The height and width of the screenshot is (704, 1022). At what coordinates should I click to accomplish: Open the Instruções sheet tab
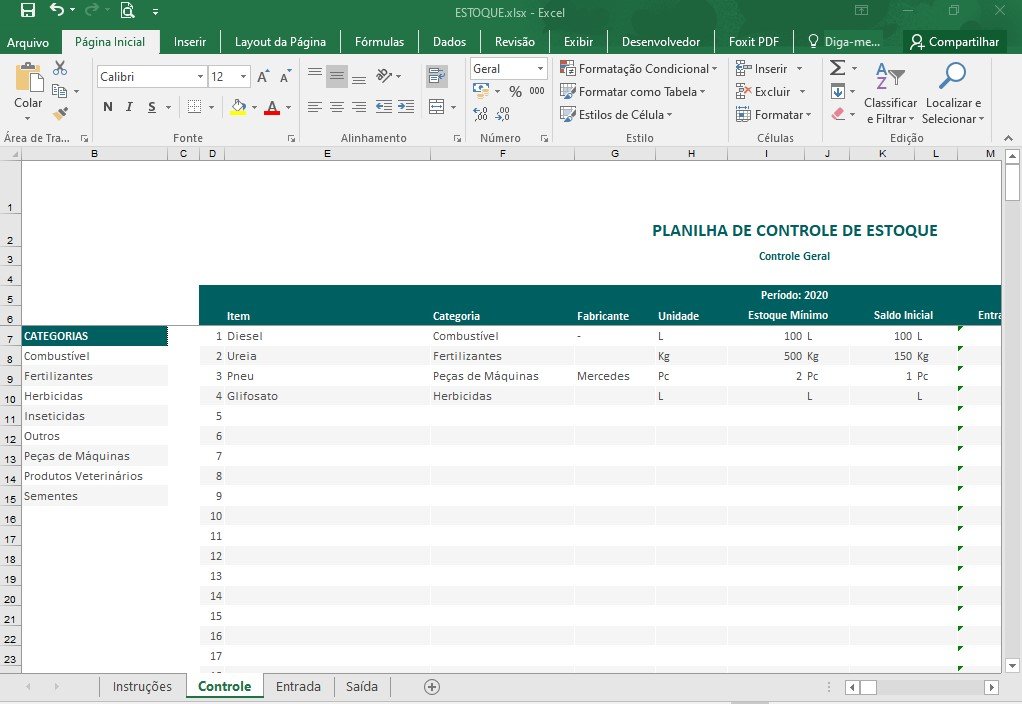(x=142, y=686)
